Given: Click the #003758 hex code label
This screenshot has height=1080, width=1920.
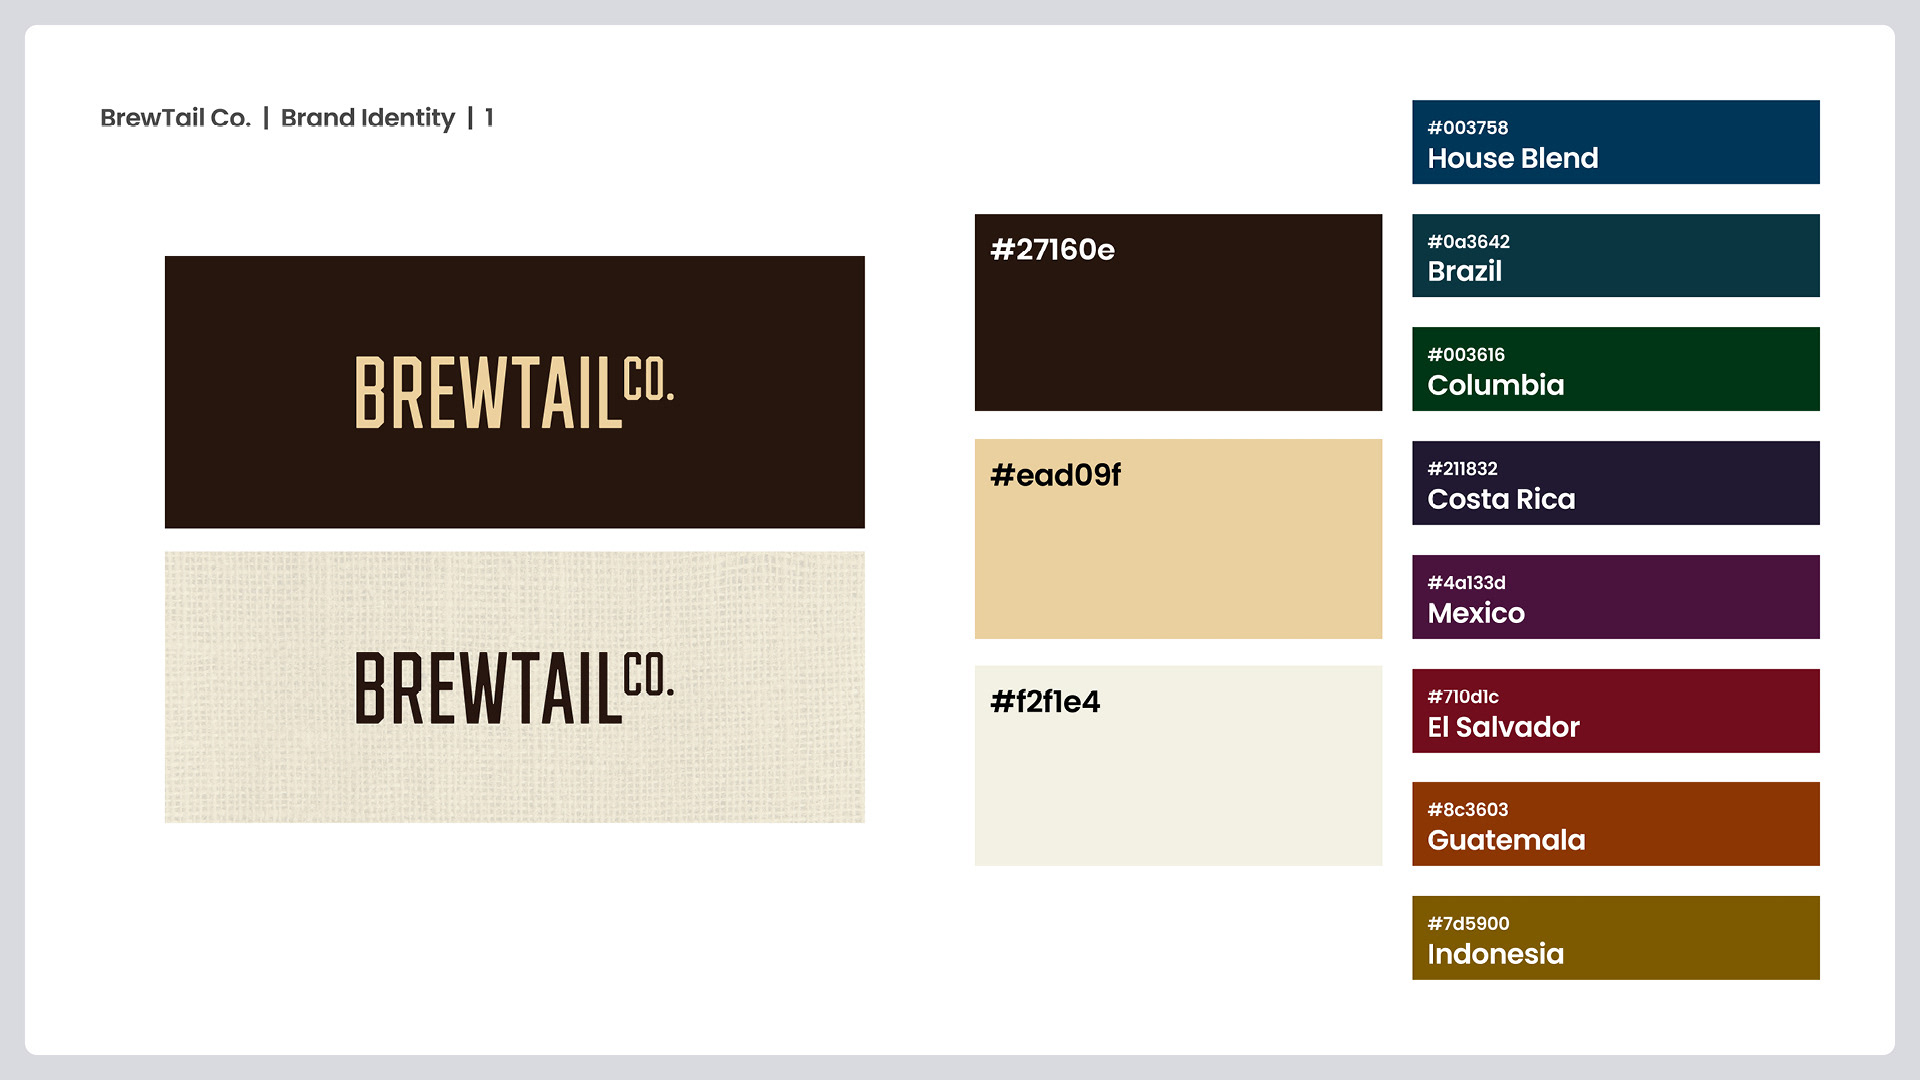Looking at the screenshot, I should pos(1467,128).
